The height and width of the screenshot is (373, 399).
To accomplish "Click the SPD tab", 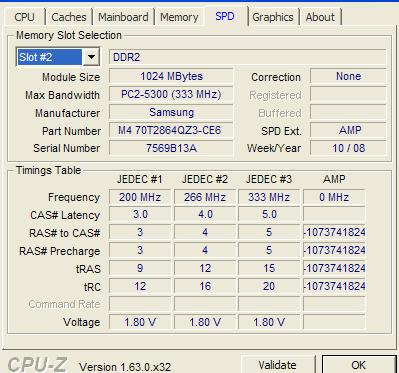I will tap(225, 16).
